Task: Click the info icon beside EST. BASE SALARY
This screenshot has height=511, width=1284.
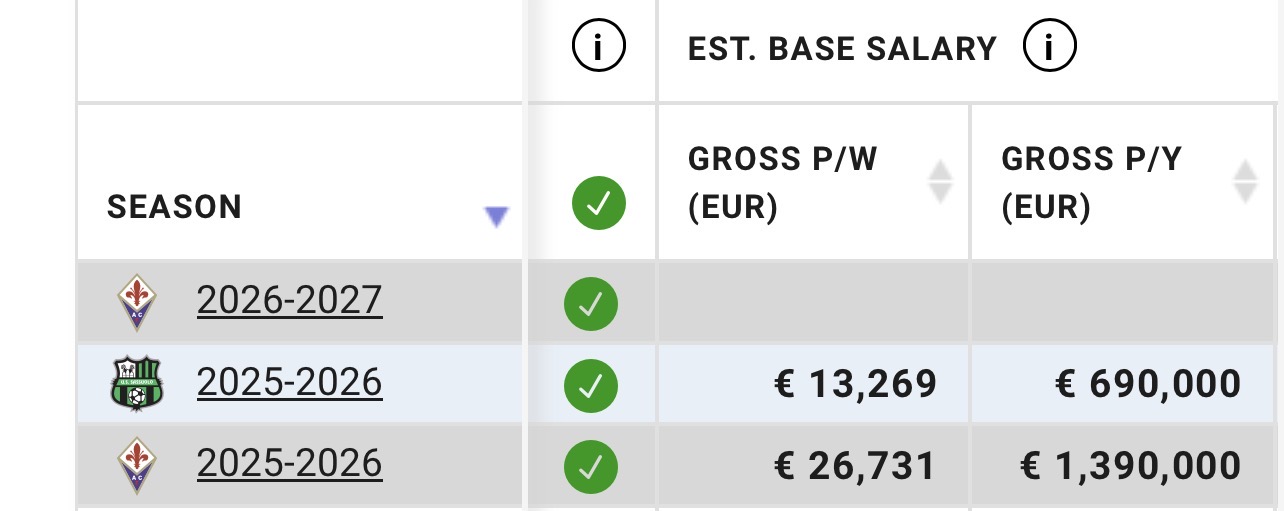Action: pos(1049,48)
